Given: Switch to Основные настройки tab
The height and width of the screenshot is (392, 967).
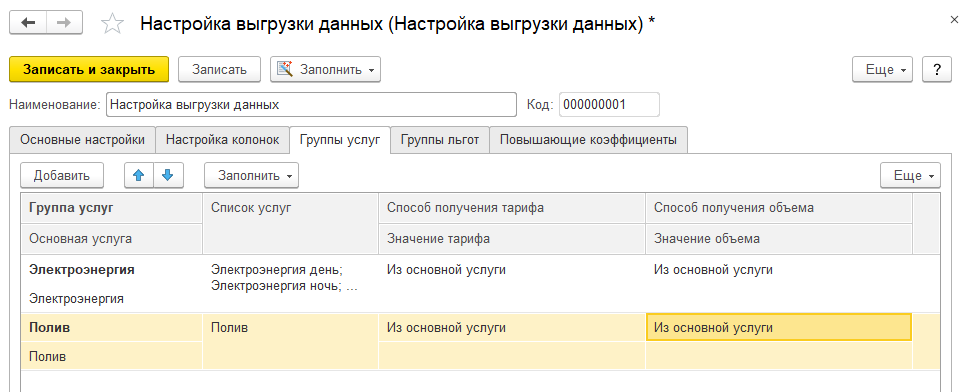Looking at the screenshot, I should (83, 139).
